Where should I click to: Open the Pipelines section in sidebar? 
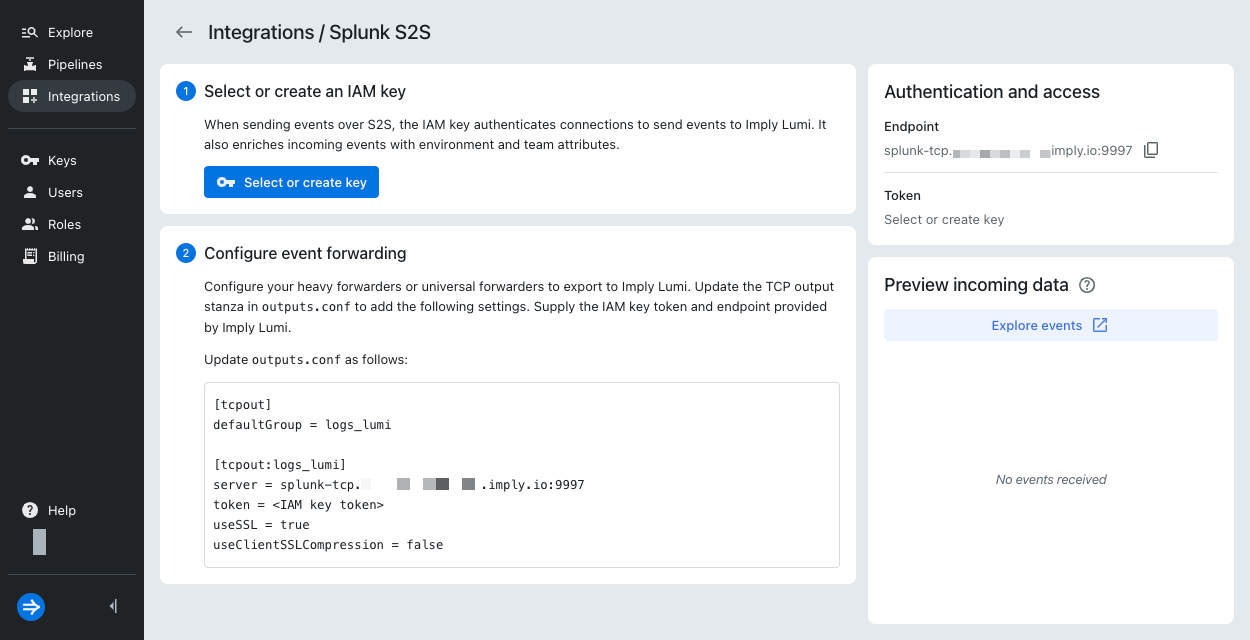(x=71, y=64)
